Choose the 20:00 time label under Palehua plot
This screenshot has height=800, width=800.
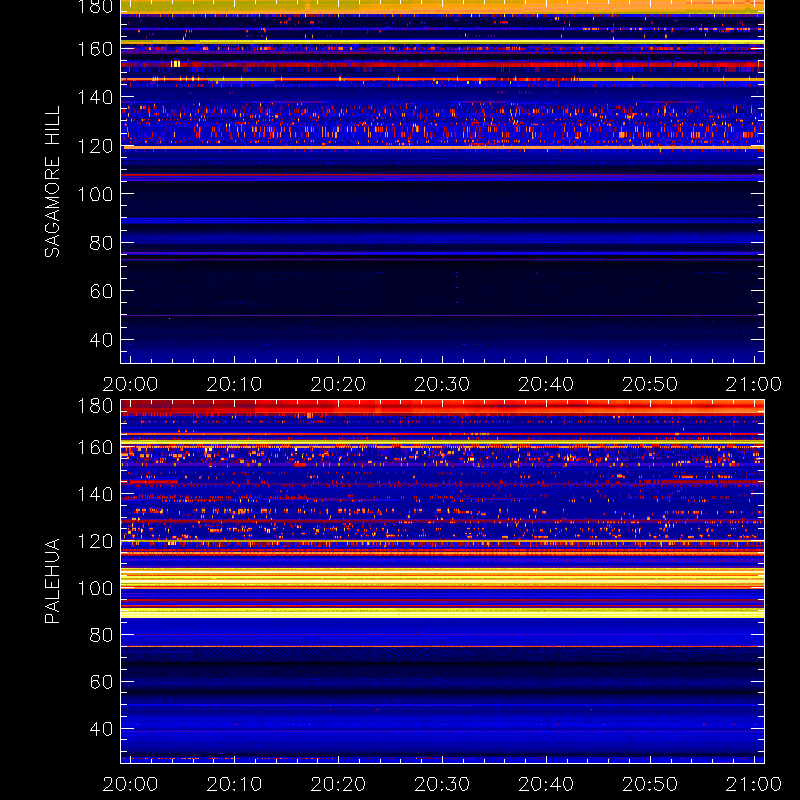click(130, 784)
